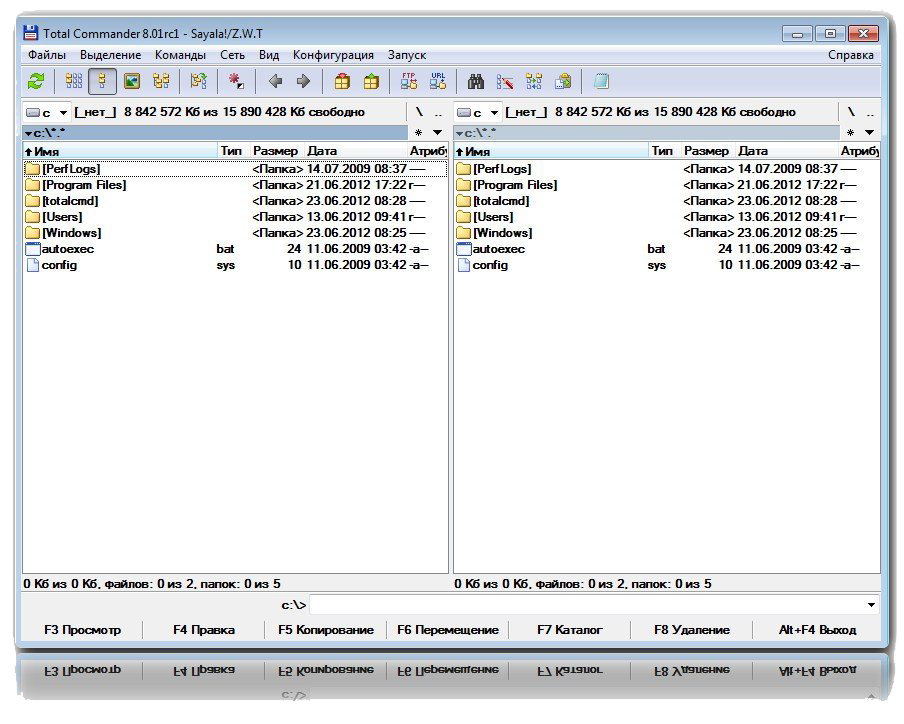
Task: Click the F5 Копирование button
Action: tap(326, 630)
